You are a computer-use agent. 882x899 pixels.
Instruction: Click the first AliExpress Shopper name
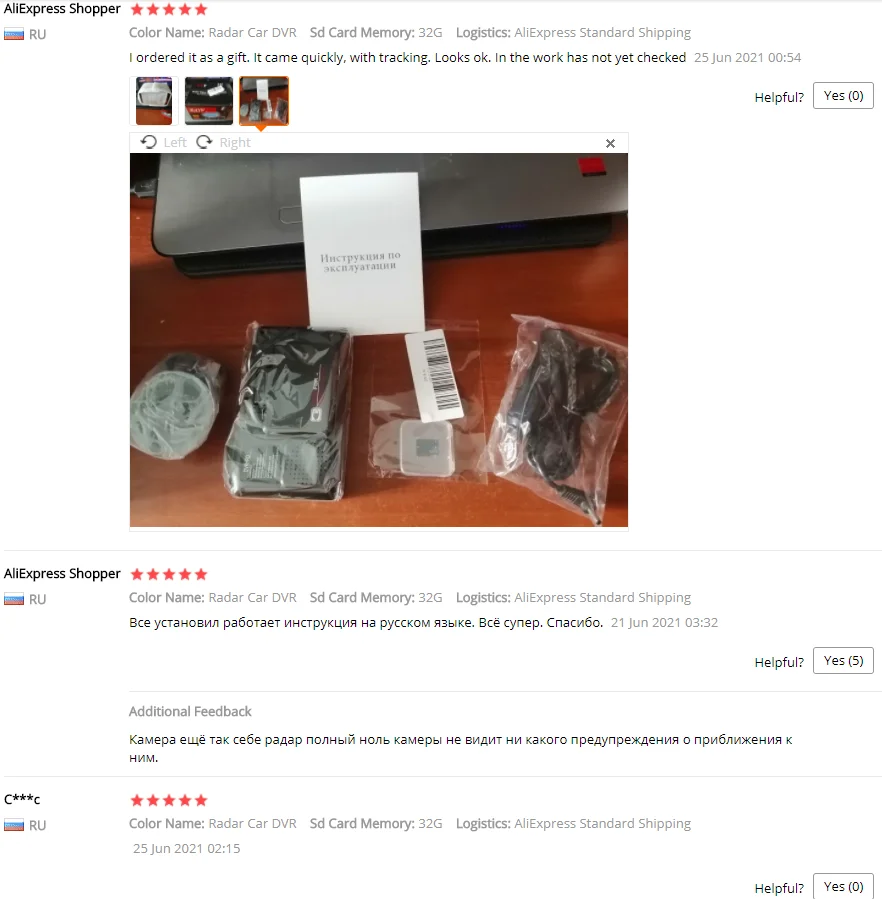(x=62, y=9)
